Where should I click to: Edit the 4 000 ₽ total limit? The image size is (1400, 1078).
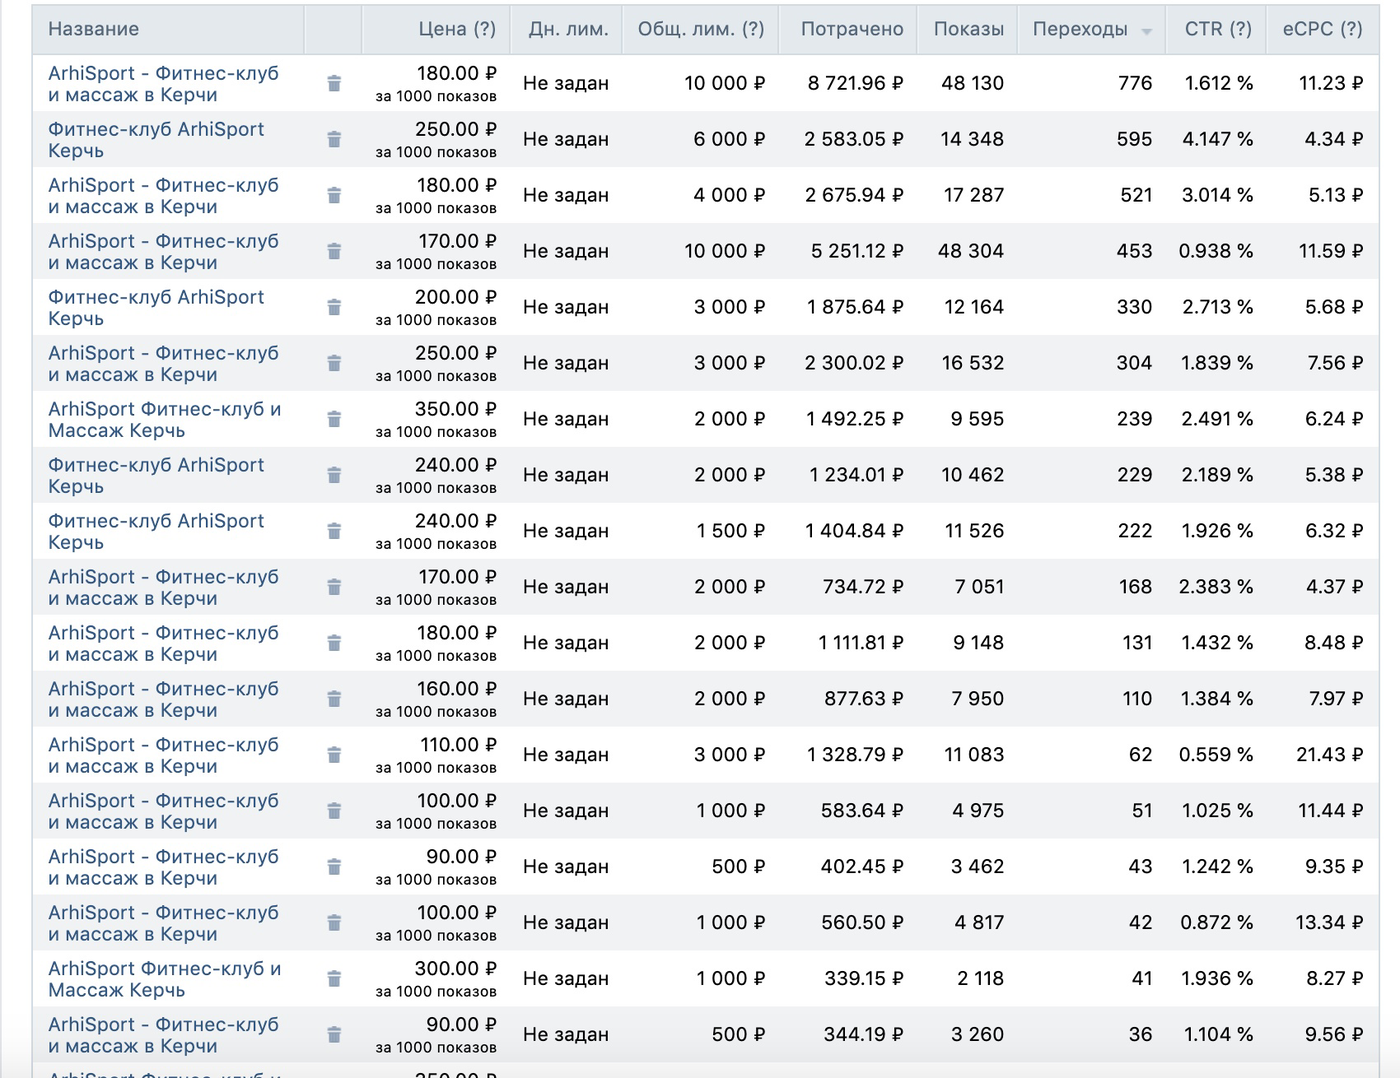tap(729, 196)
